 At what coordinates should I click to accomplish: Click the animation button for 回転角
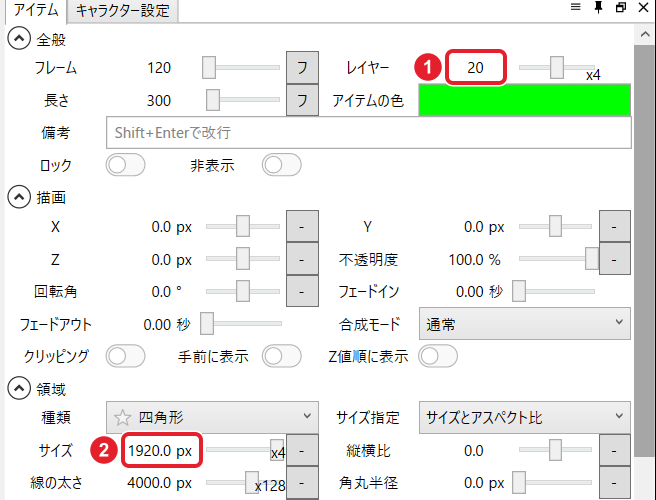[x=302, y=291]
